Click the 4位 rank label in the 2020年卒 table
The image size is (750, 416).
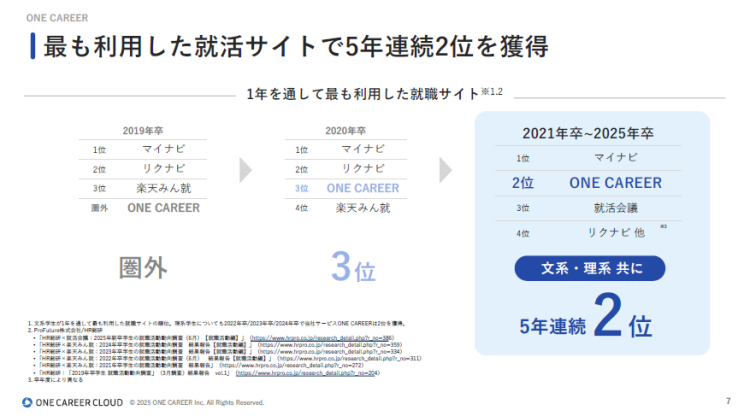click(301, 208)
